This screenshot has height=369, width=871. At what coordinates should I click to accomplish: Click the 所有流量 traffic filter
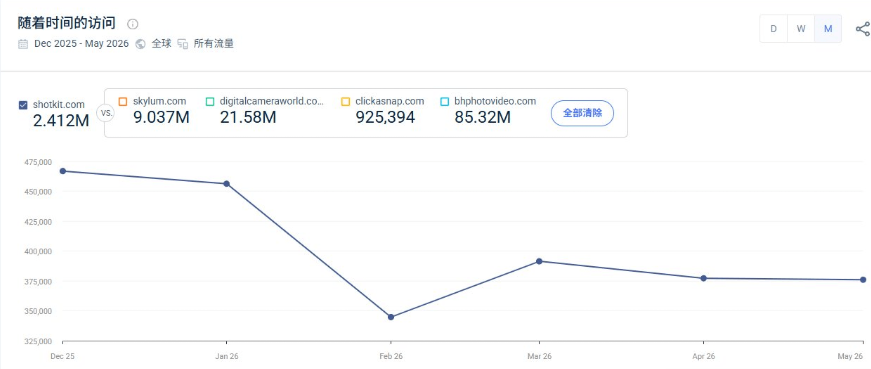(213, 44)
